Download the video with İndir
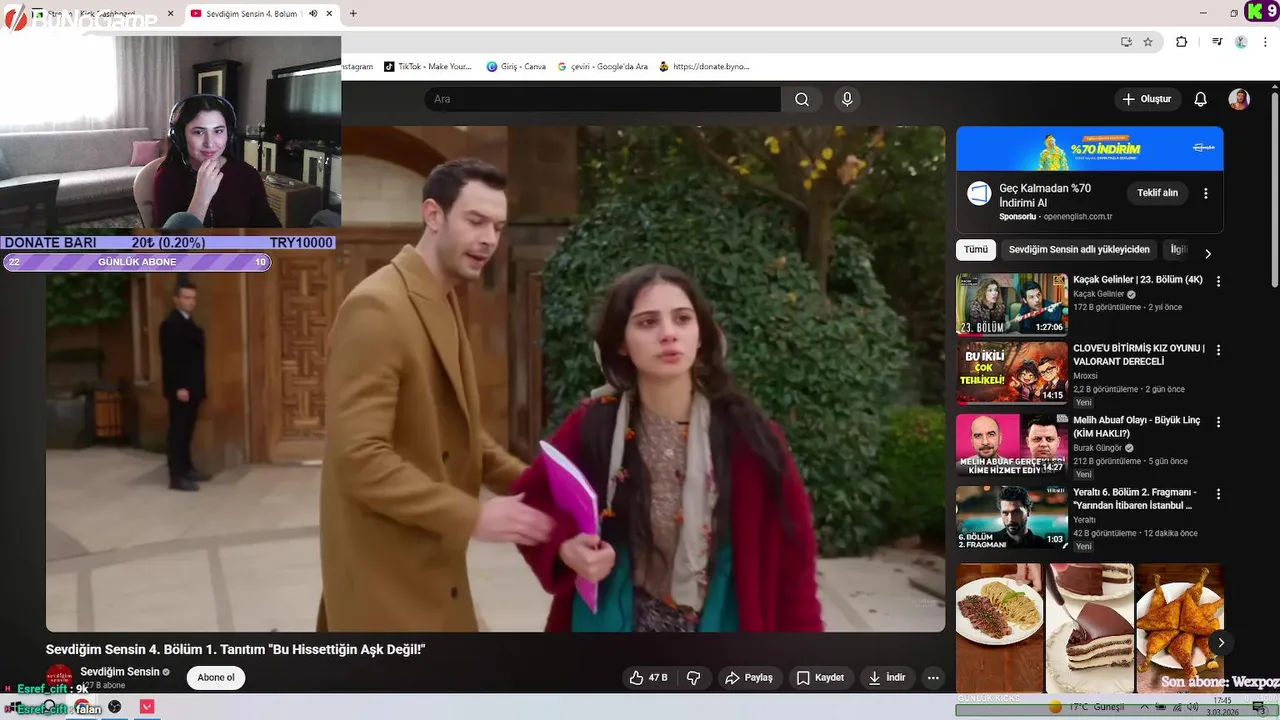The width and height of the screenshot is (1280, 720). 887,678
